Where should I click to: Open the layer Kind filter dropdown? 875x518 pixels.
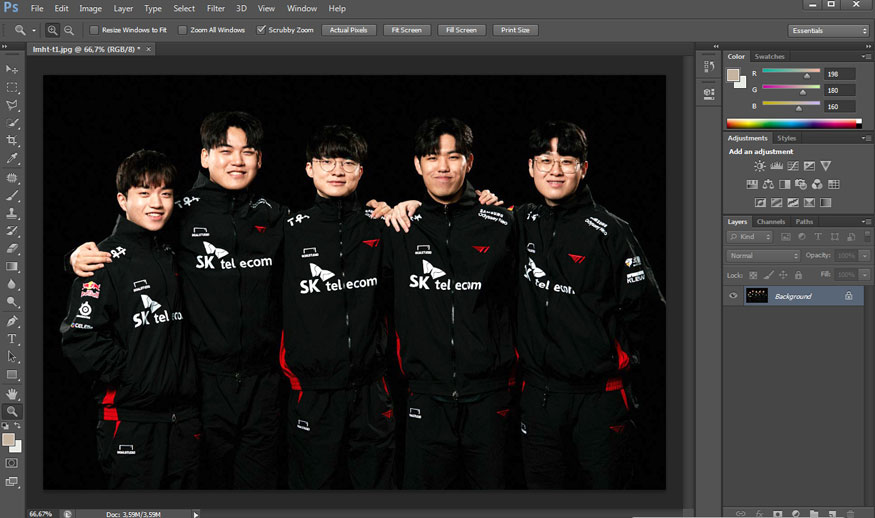pyautogui.click(x=750, y=237)
